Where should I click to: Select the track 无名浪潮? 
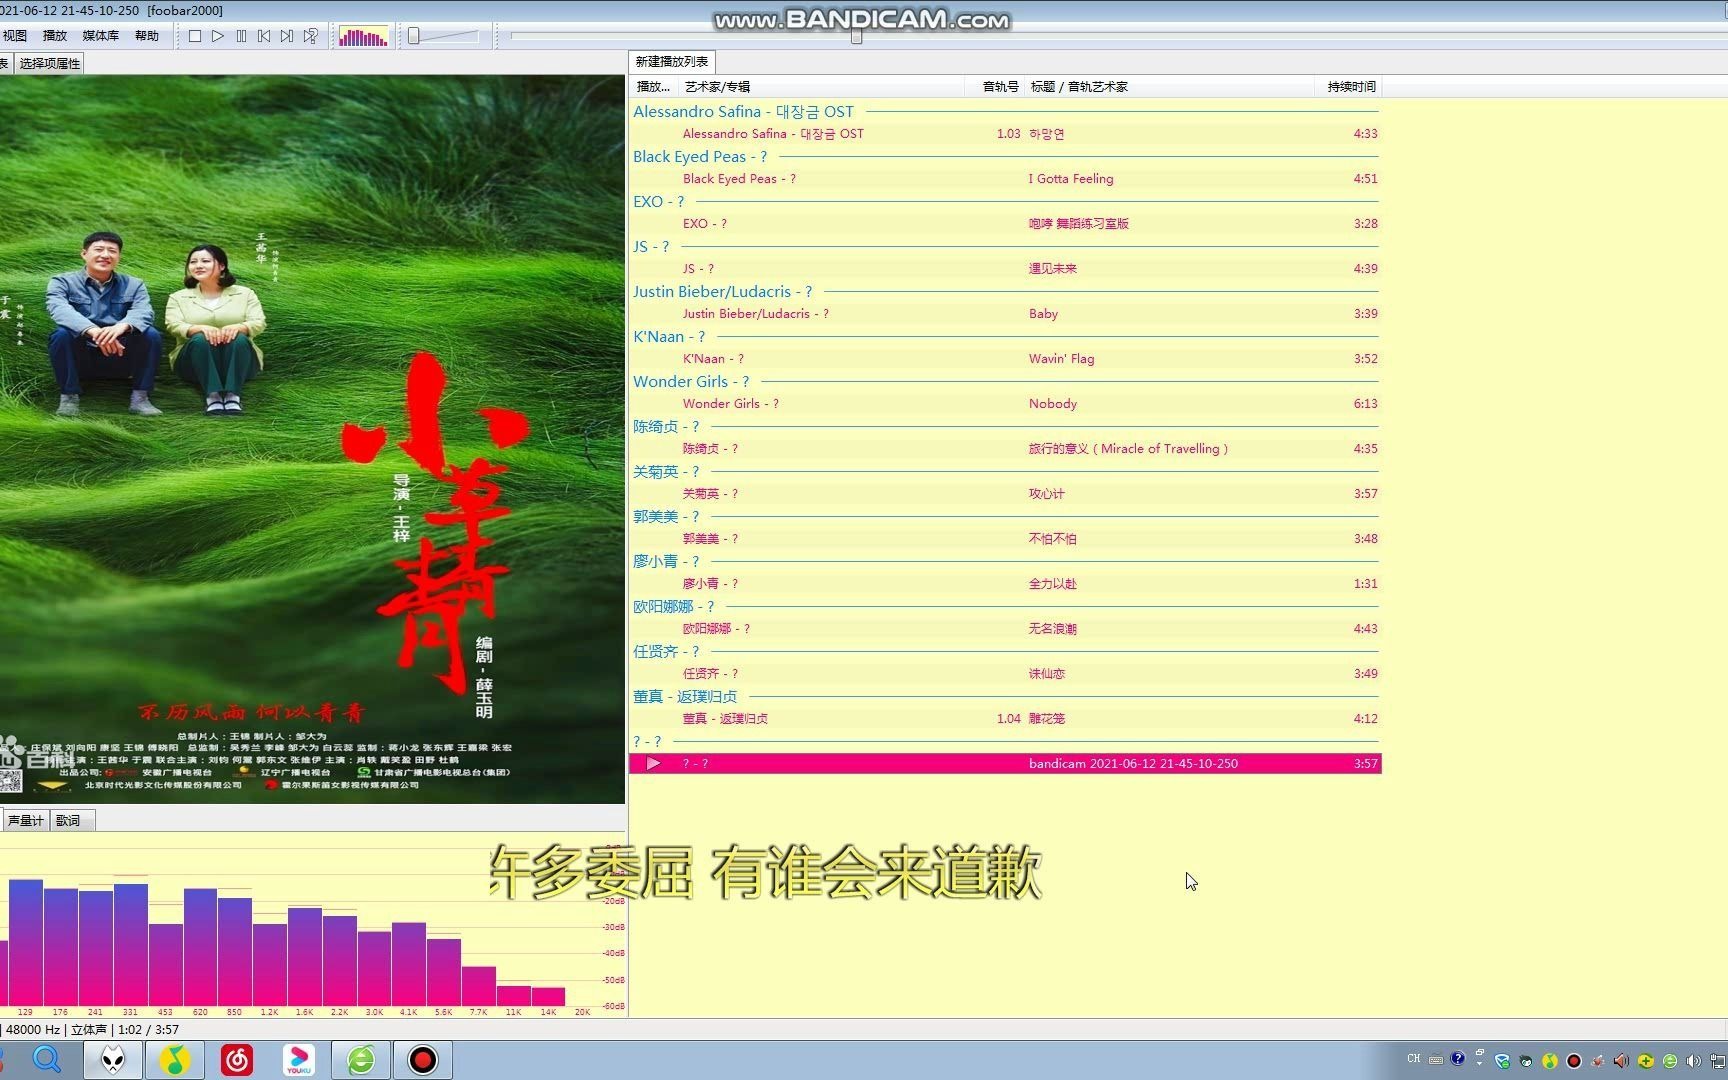(x=1005, y=629)
